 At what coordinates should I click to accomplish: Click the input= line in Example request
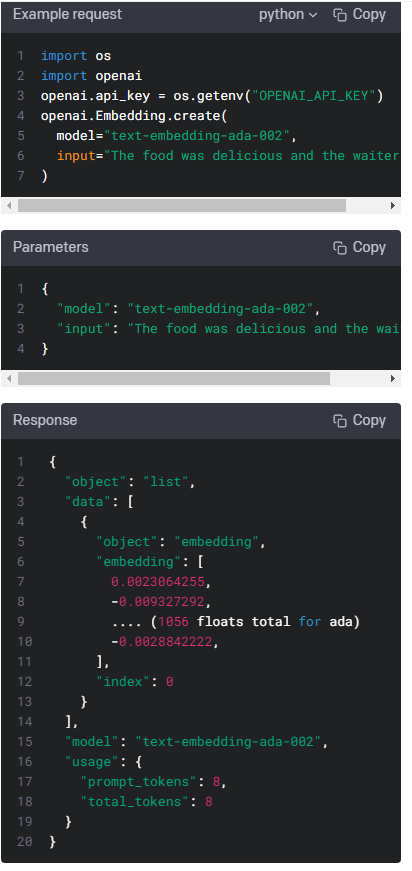click(228, 156)
